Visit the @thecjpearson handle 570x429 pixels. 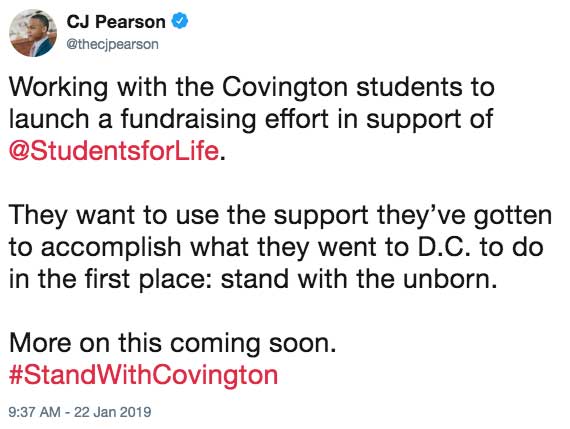tap(112, 44)
